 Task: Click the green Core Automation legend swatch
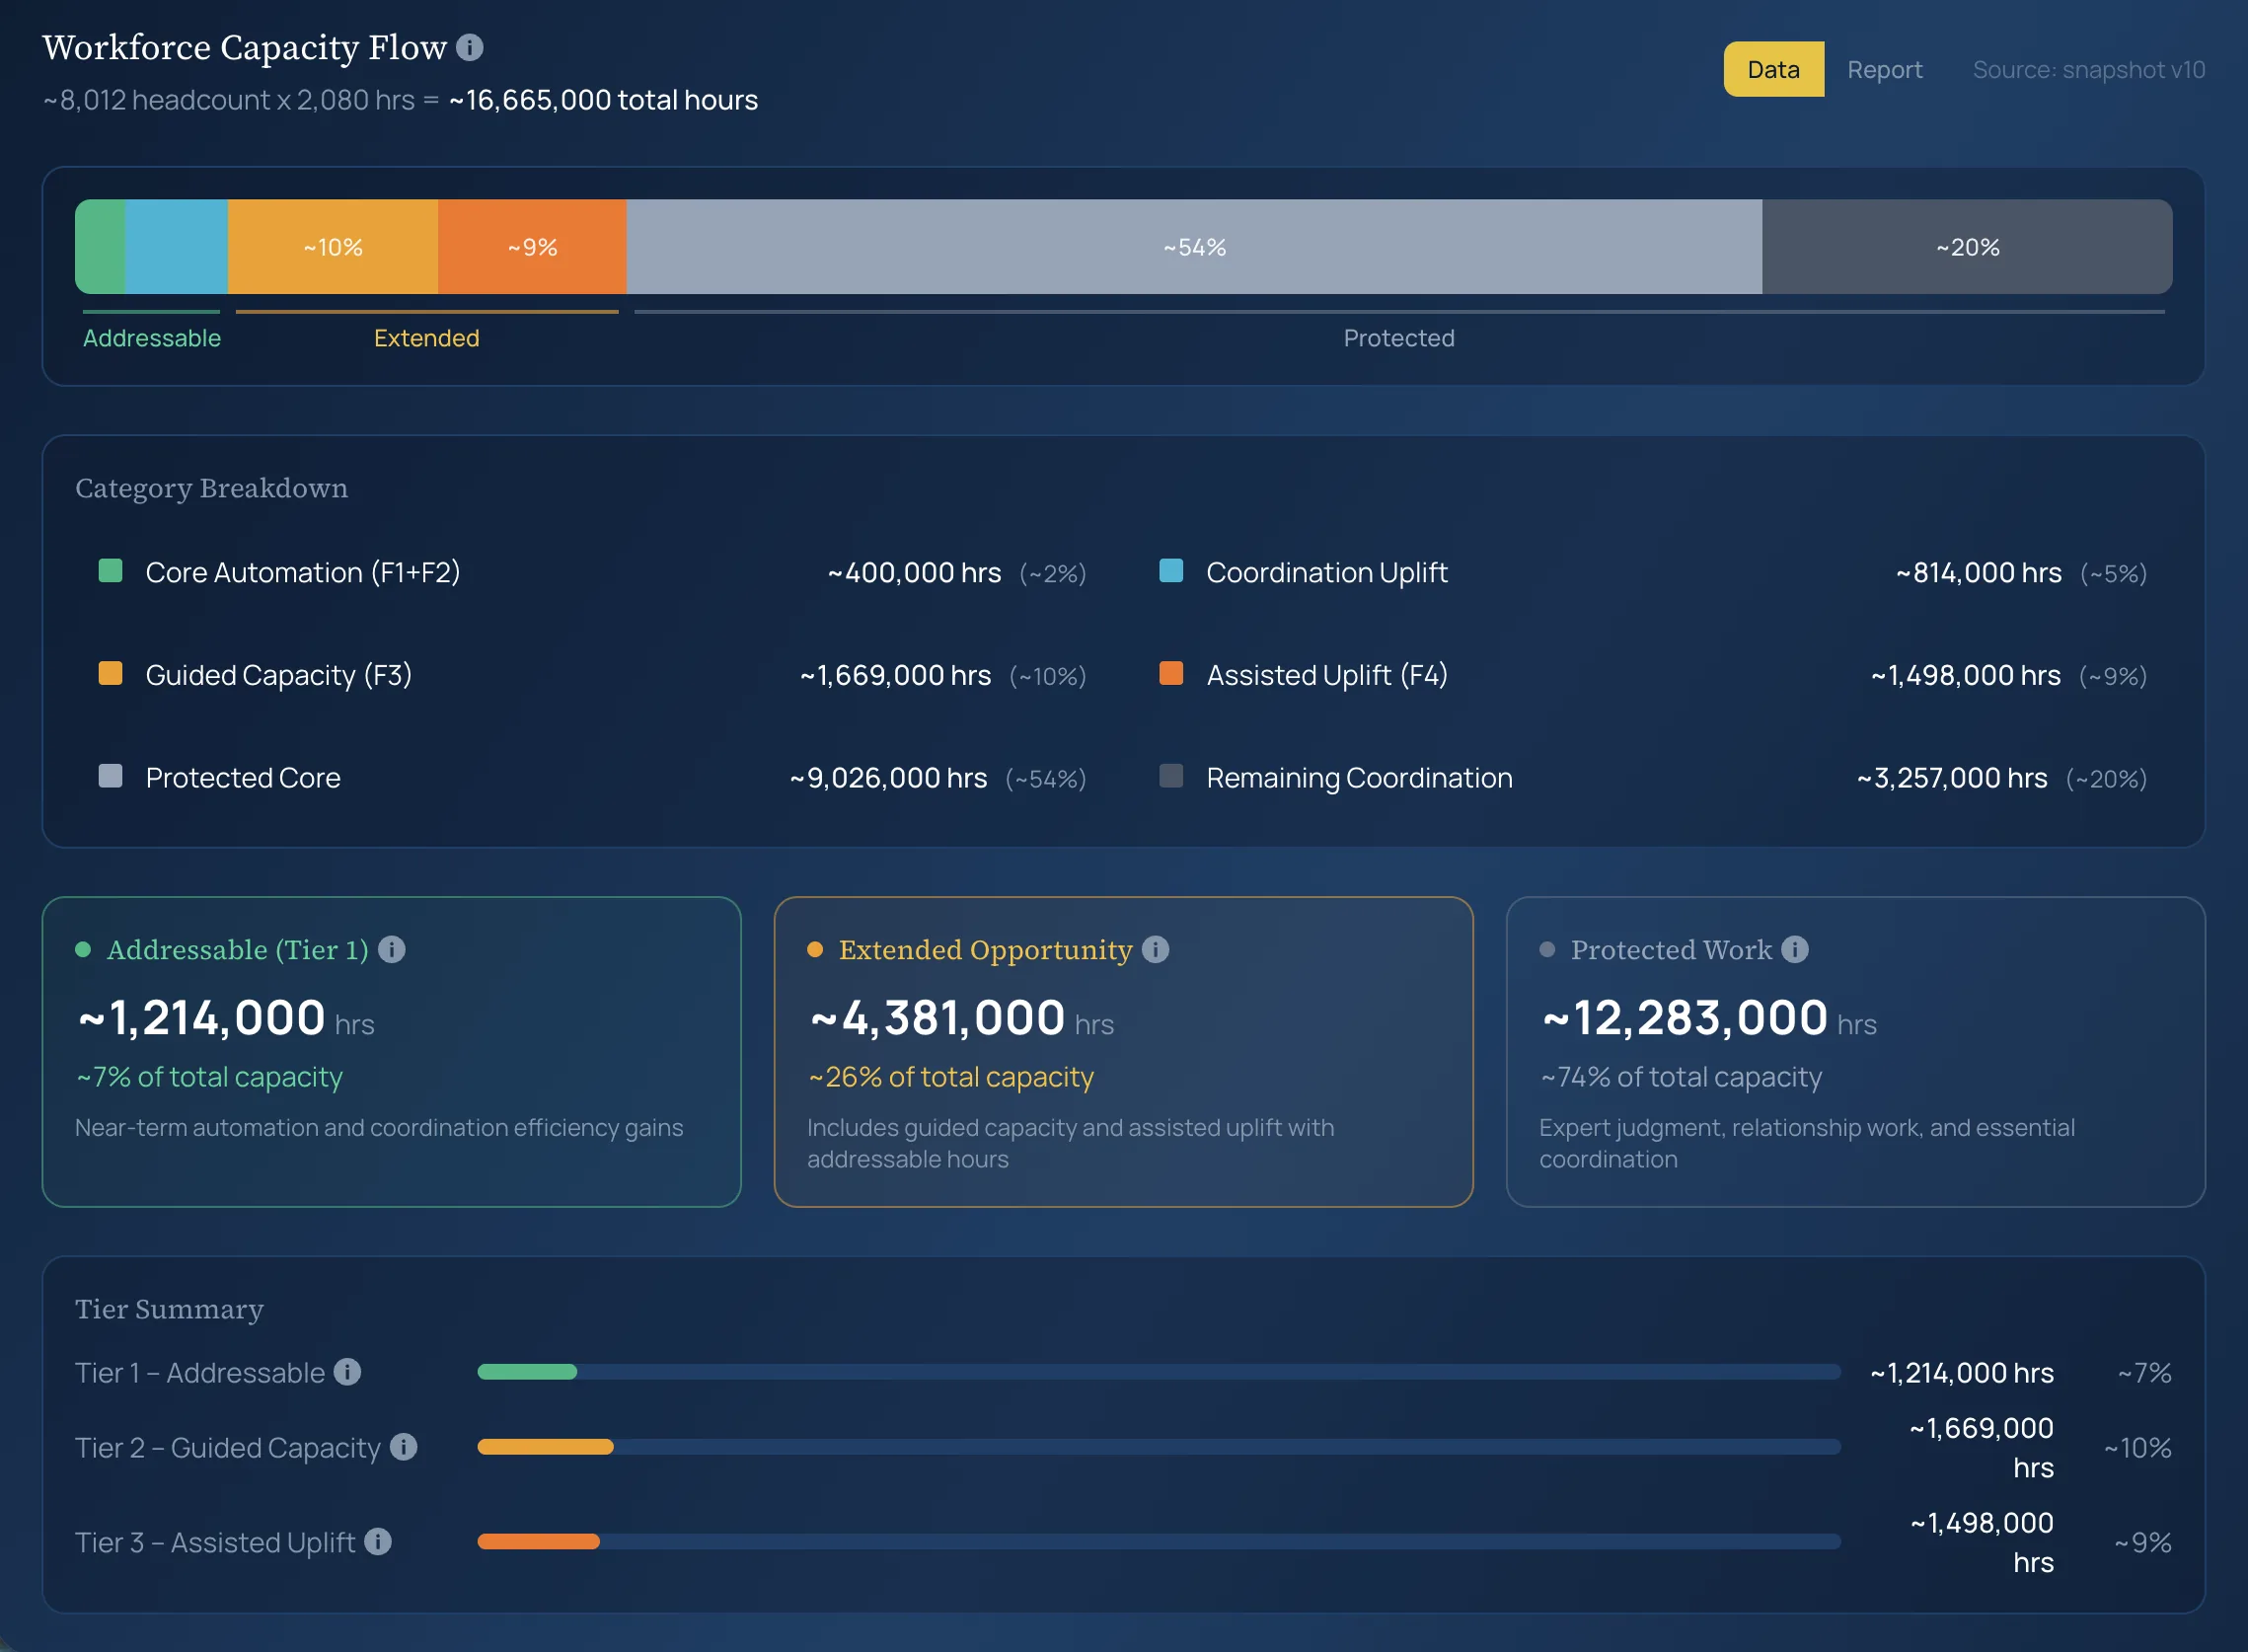(x=111, y=571)
